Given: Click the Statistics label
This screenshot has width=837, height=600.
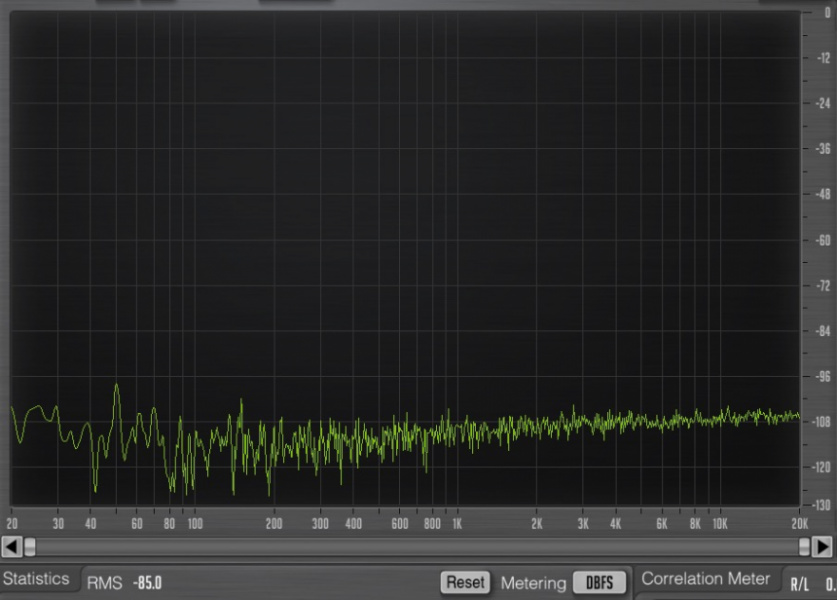Looking at the screenshot, I should coord(36,579).
